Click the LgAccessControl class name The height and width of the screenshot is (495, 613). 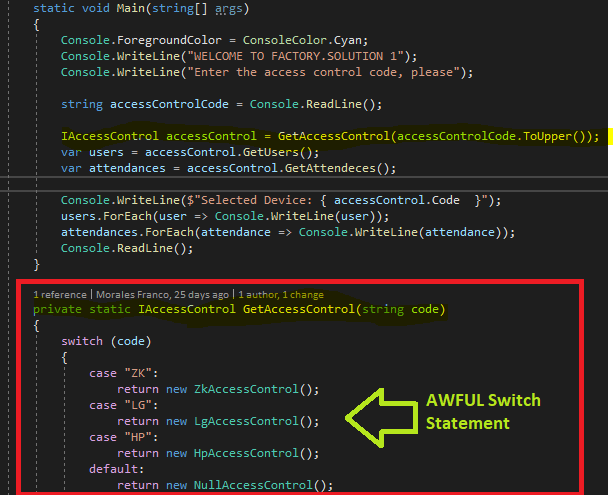pos(246,421)
